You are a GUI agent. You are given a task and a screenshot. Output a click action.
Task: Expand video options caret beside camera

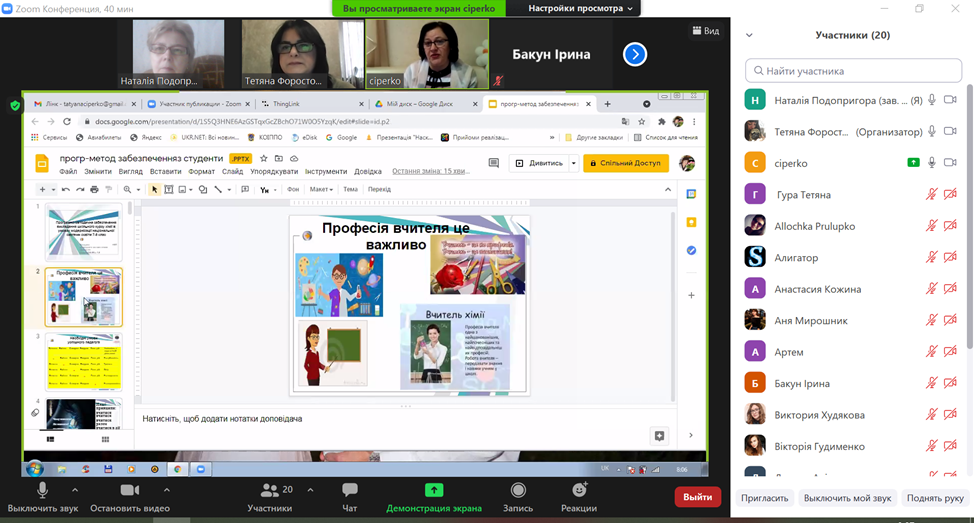tap(165, 490)
